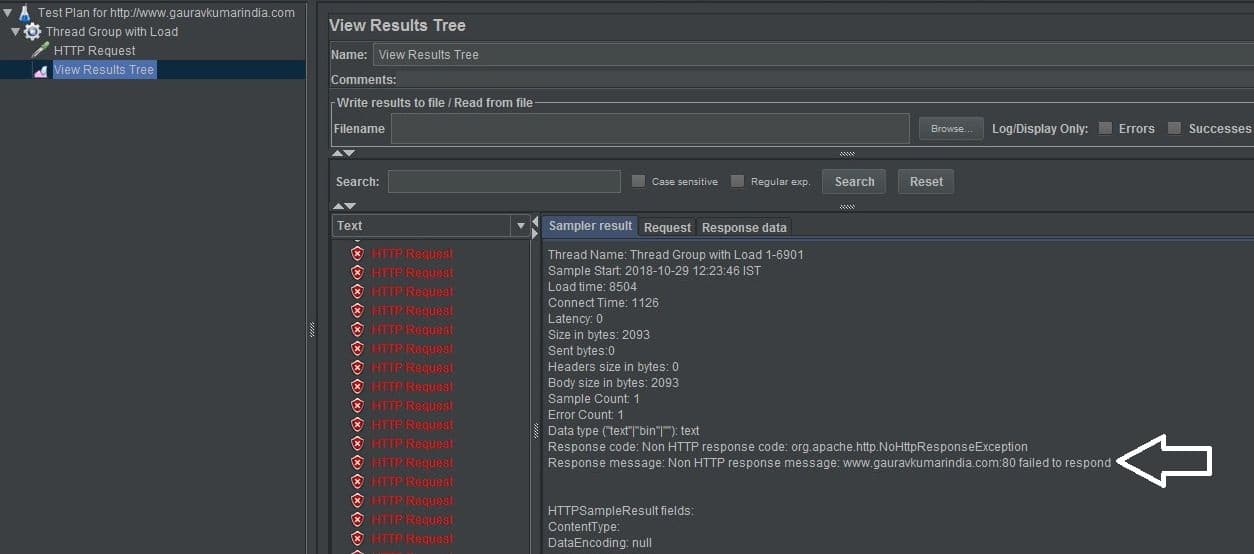1254x554 pixels.
Task: Toggle the Successes checkbox
Action: pyautogui.click(x=1175, y=128)
